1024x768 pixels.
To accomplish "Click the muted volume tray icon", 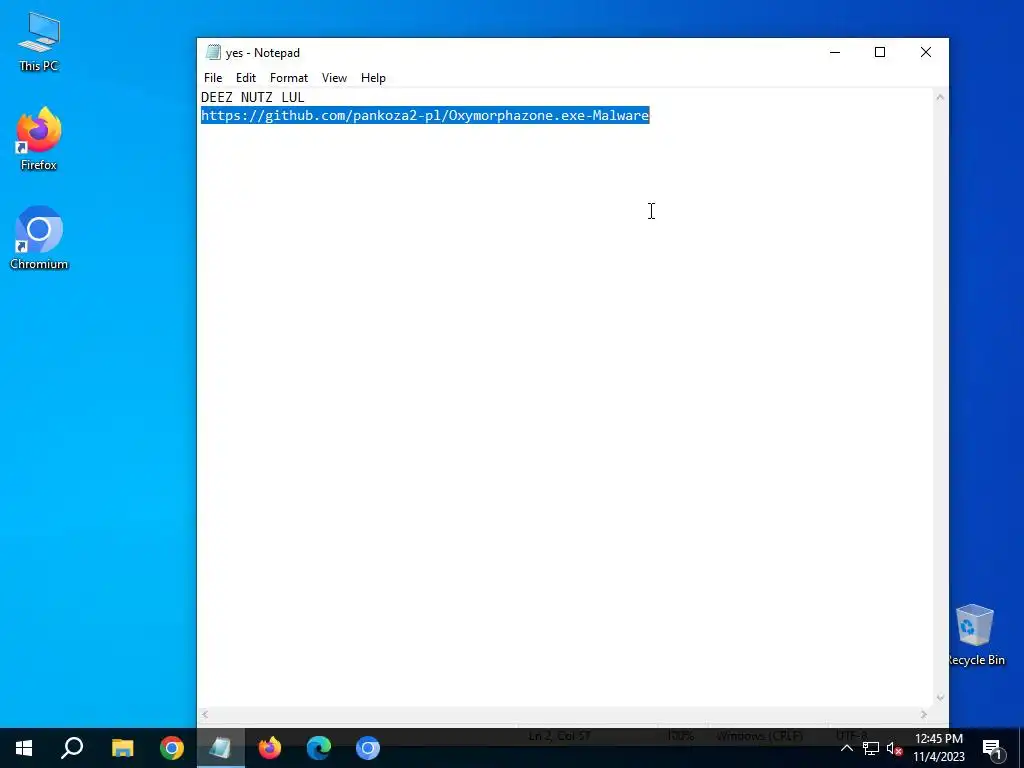I will (894, 748).
